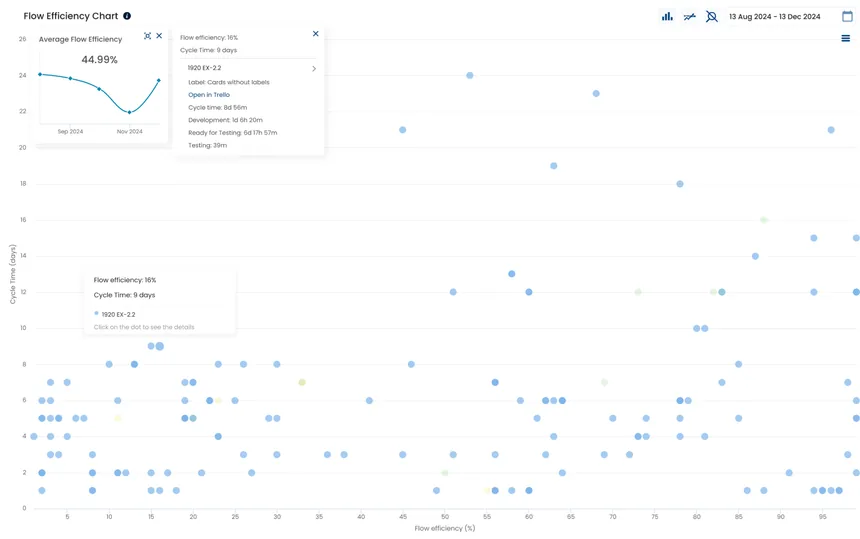Click the yellow-green dot at 33%, 7 days

pyautogui.click(x=302, y=382)
